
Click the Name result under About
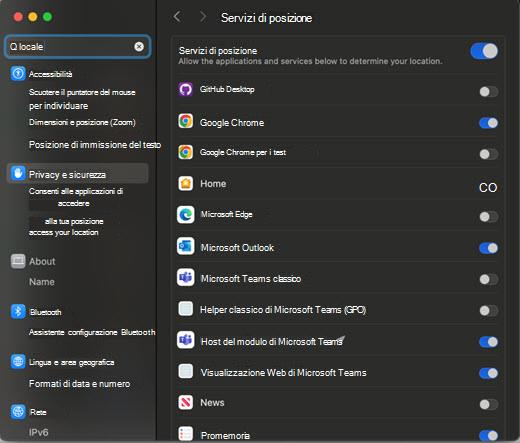[x=42, y=282]
